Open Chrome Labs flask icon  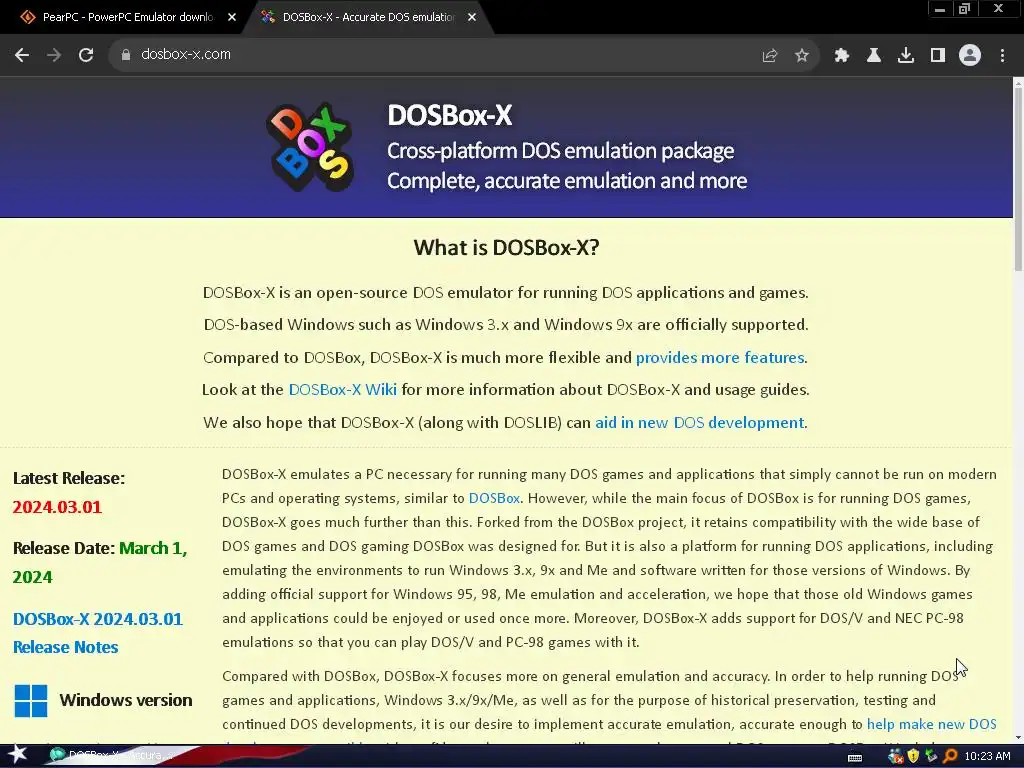coord(874,56)
